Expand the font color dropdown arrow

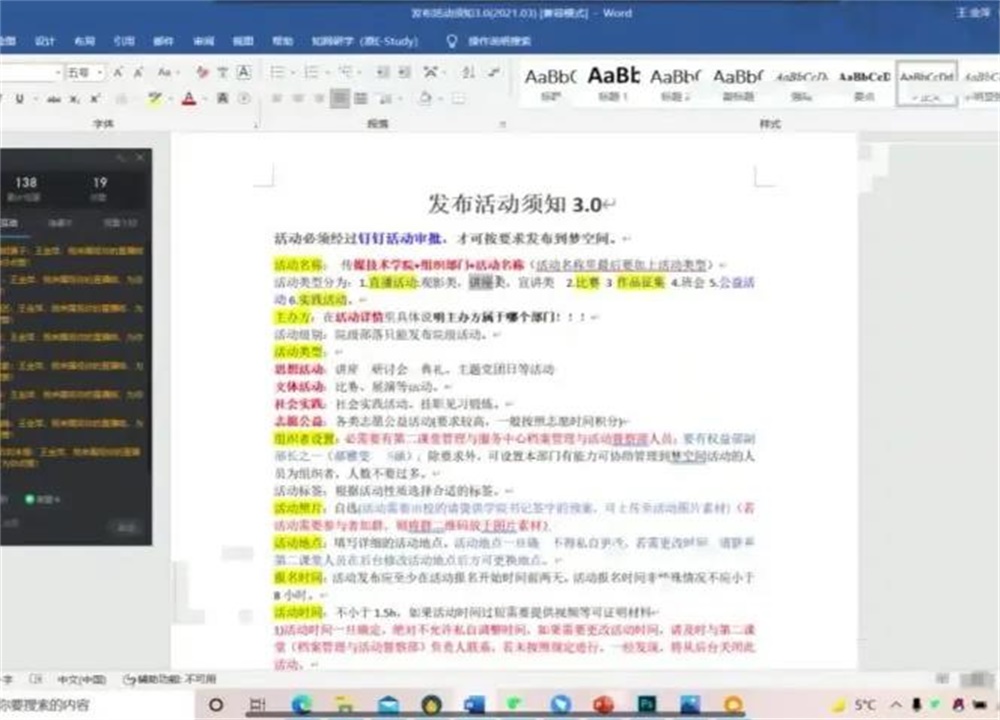point(205,98)
